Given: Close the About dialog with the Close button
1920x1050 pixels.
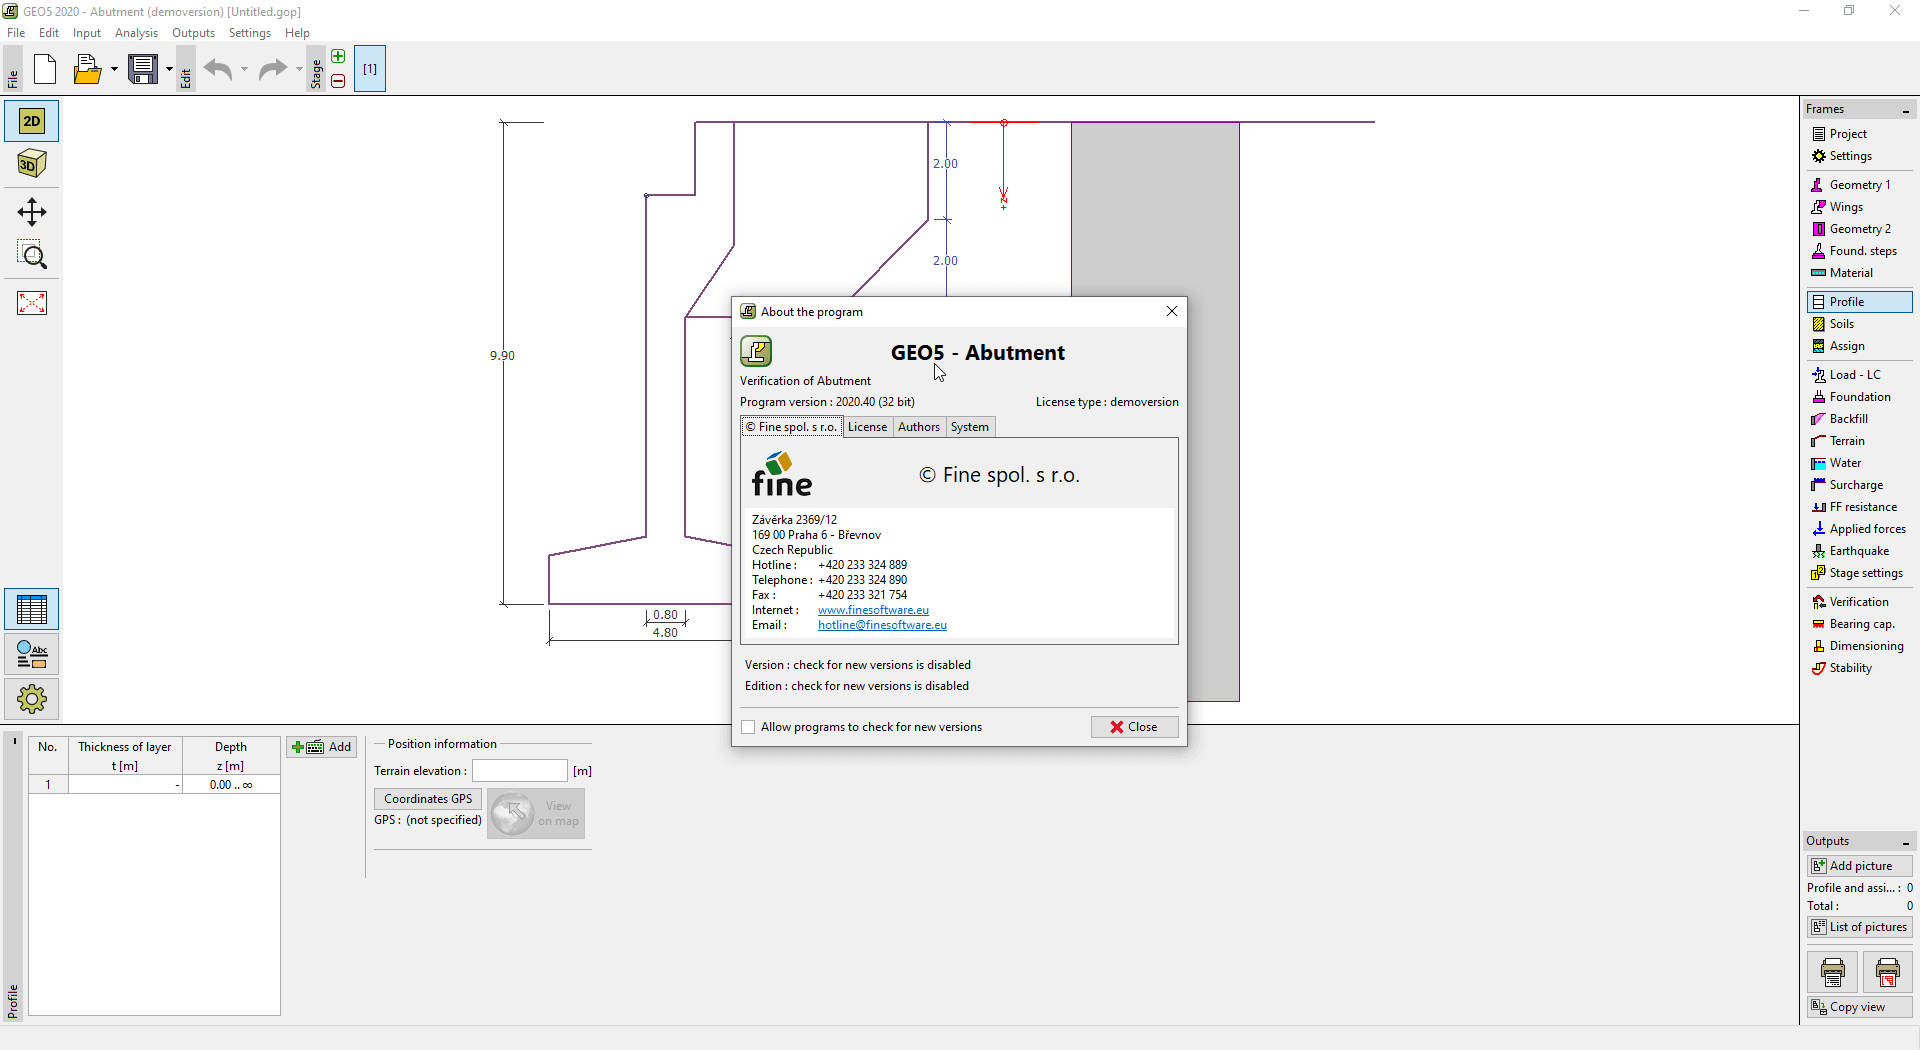Looking at the screenshot, I should 1134,726.
